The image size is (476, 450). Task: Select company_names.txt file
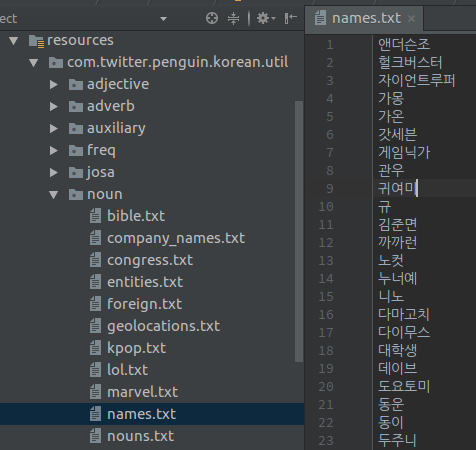176,238
